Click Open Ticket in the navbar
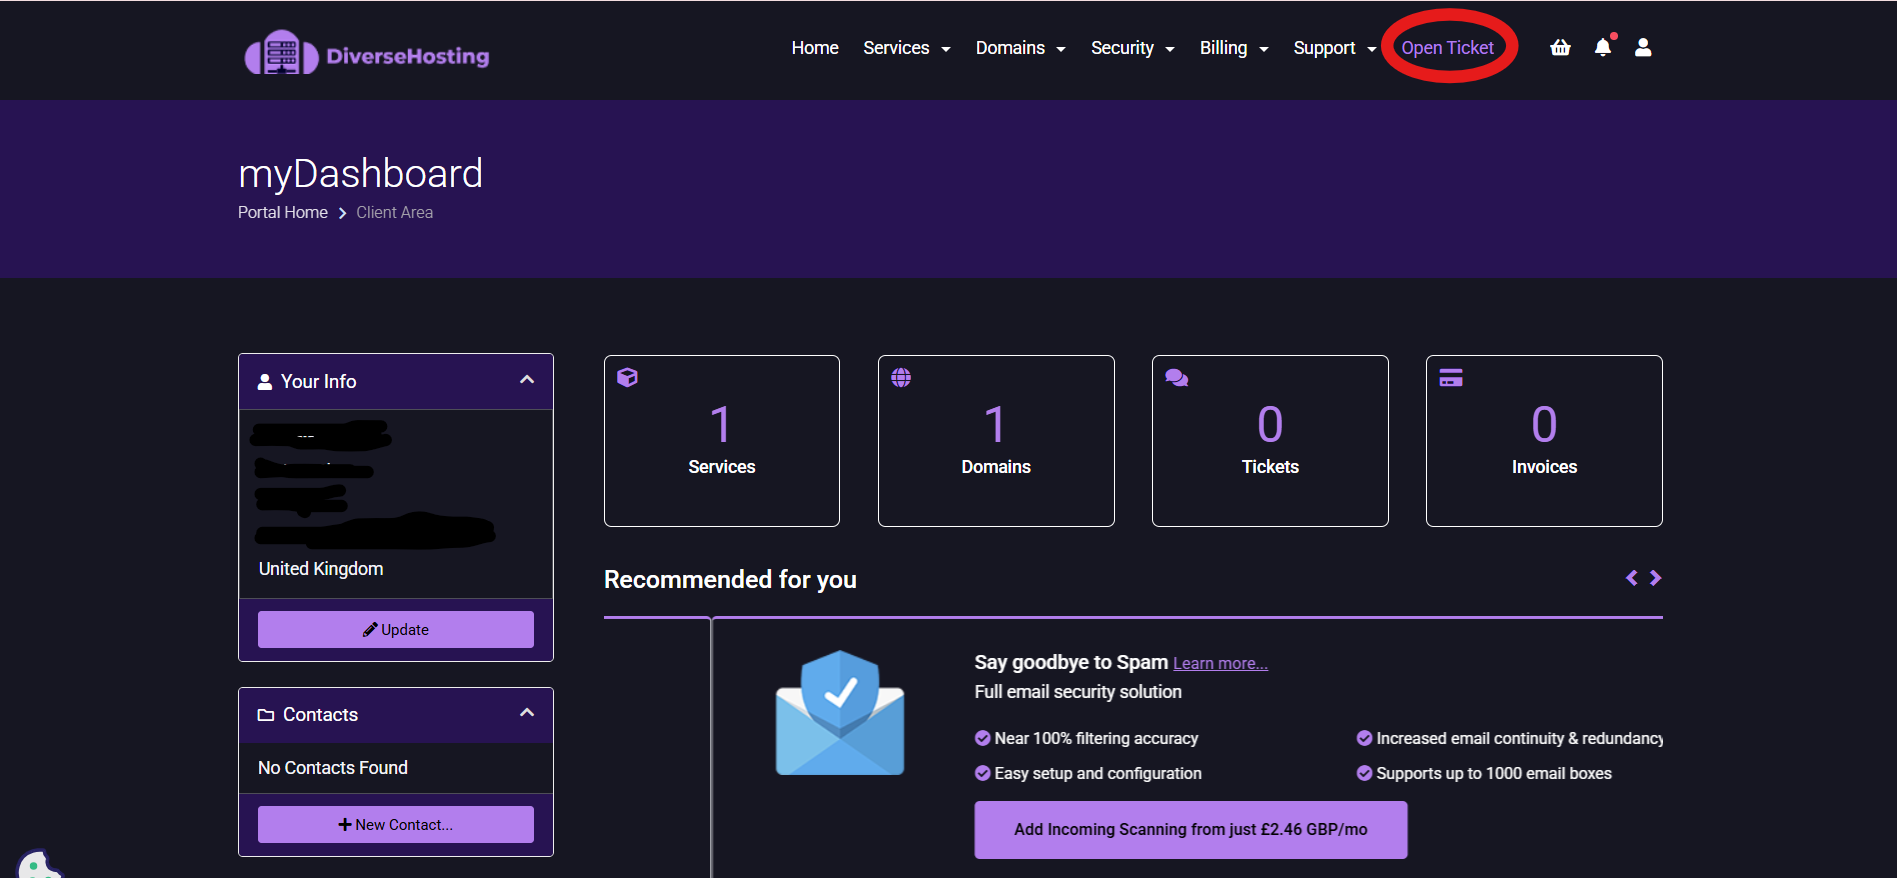Screen dimensions: 1897x878 pos(1447,48)
